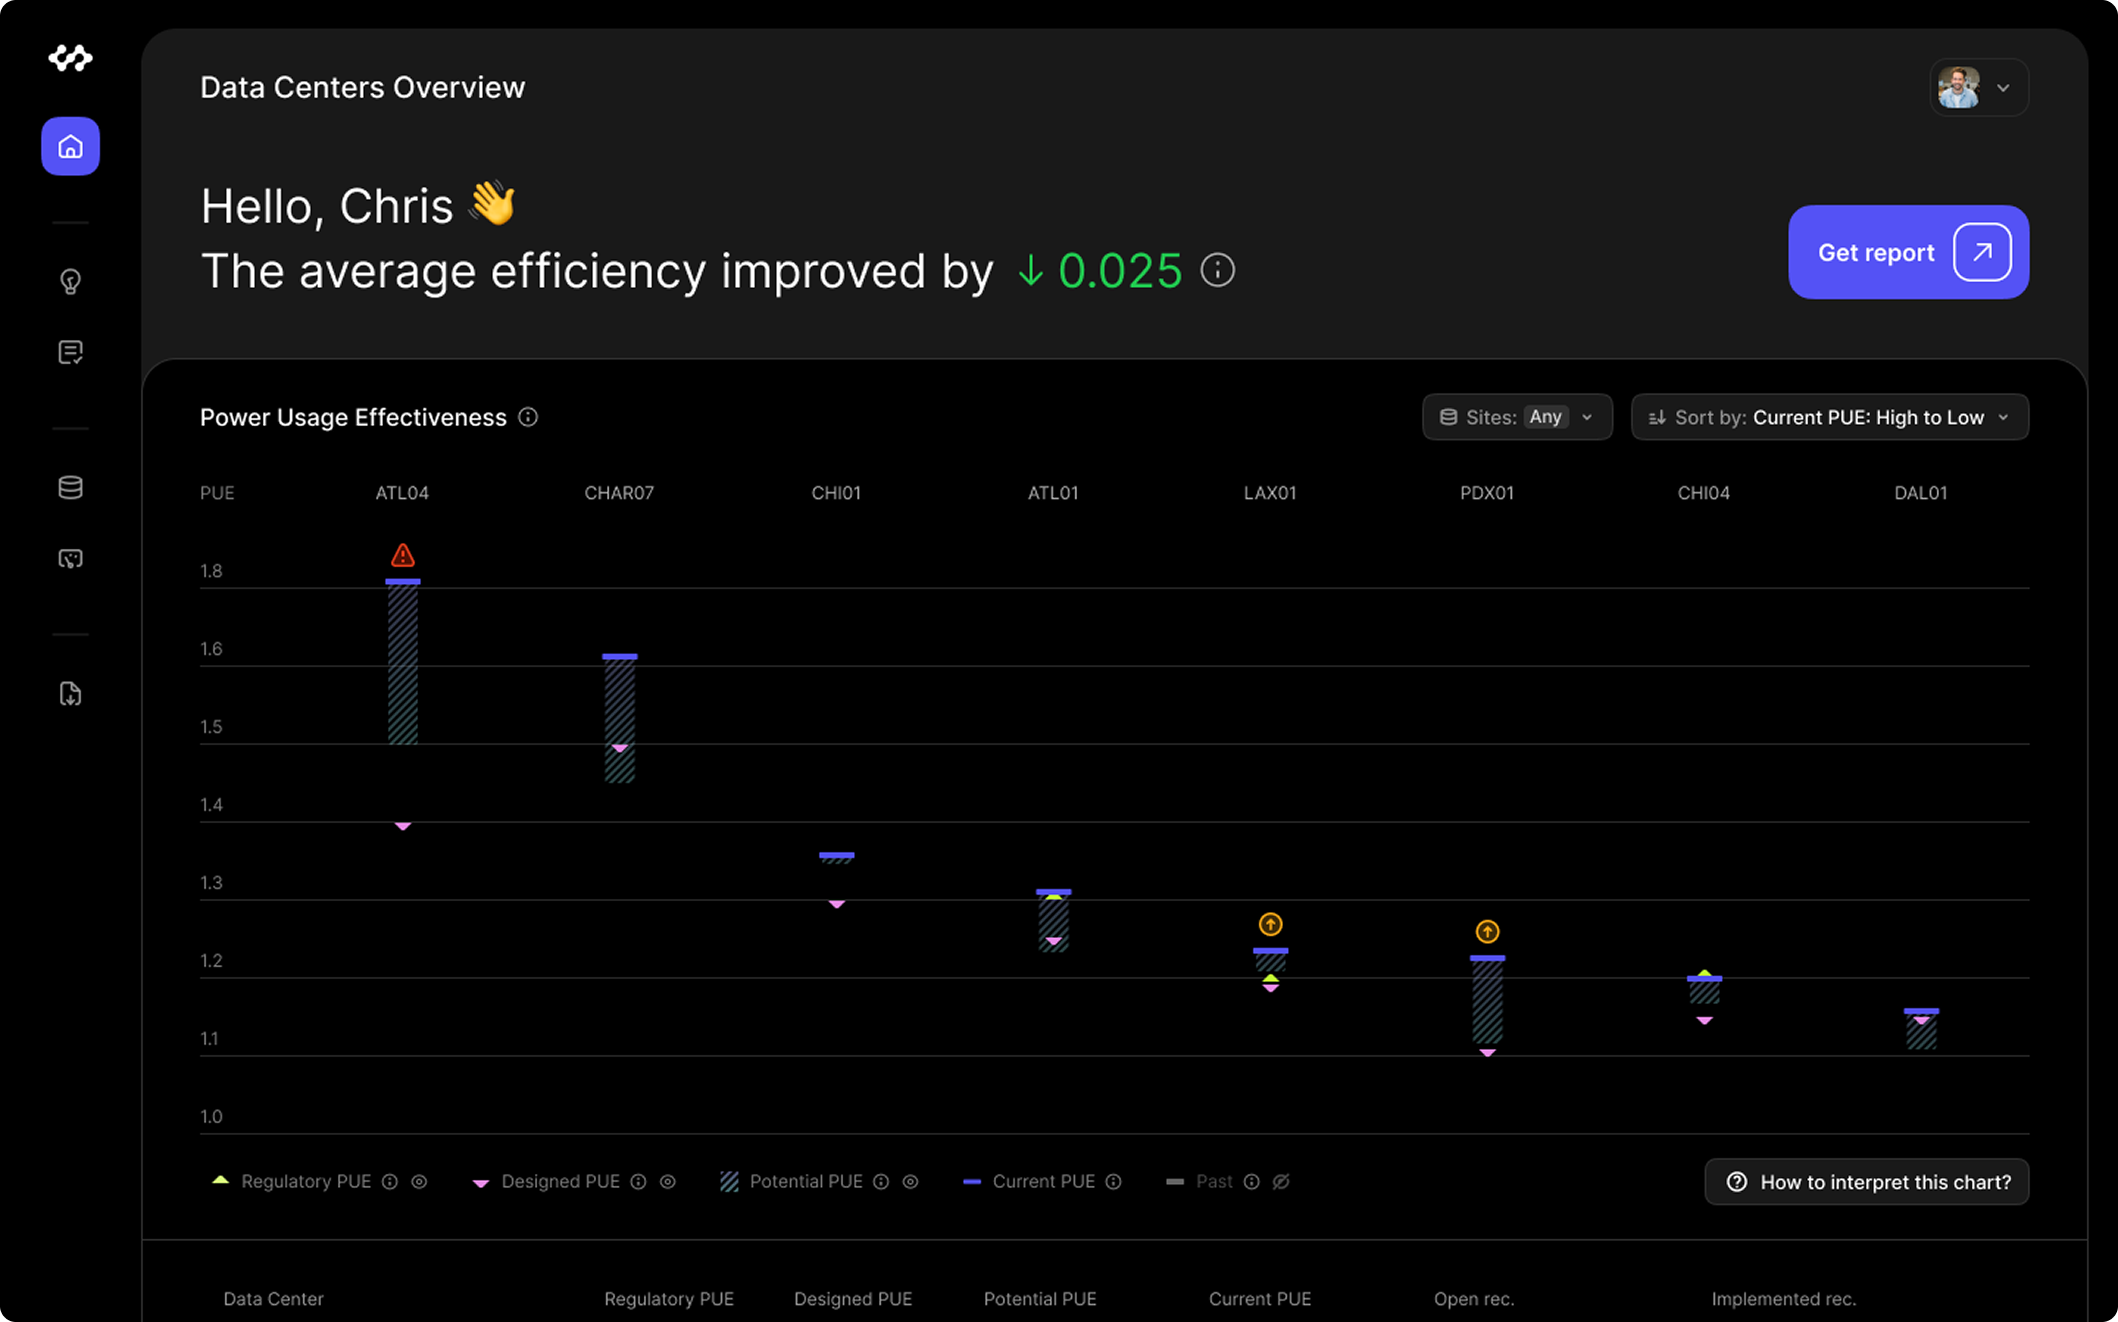Click the file download sidebar icon
The height and width of the screenshot is (1322, 2118).
pyautogui.click(x=70, y=693)
